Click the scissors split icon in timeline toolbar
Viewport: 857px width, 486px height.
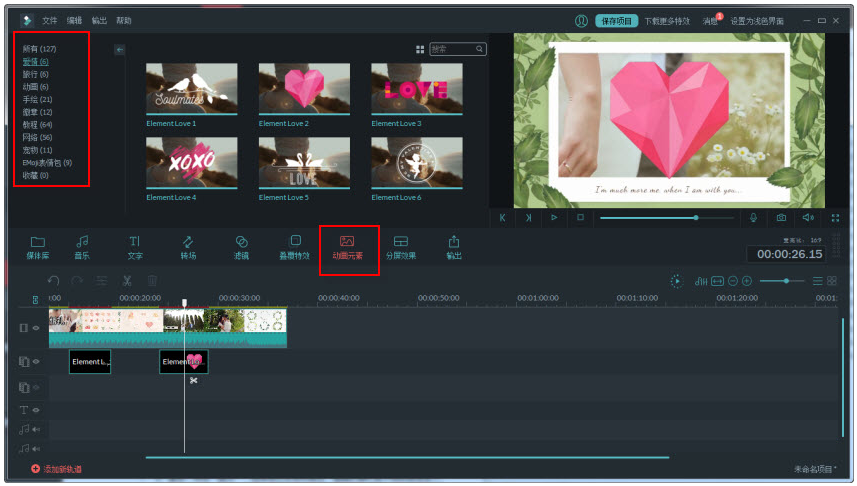[x=128, y=282]
